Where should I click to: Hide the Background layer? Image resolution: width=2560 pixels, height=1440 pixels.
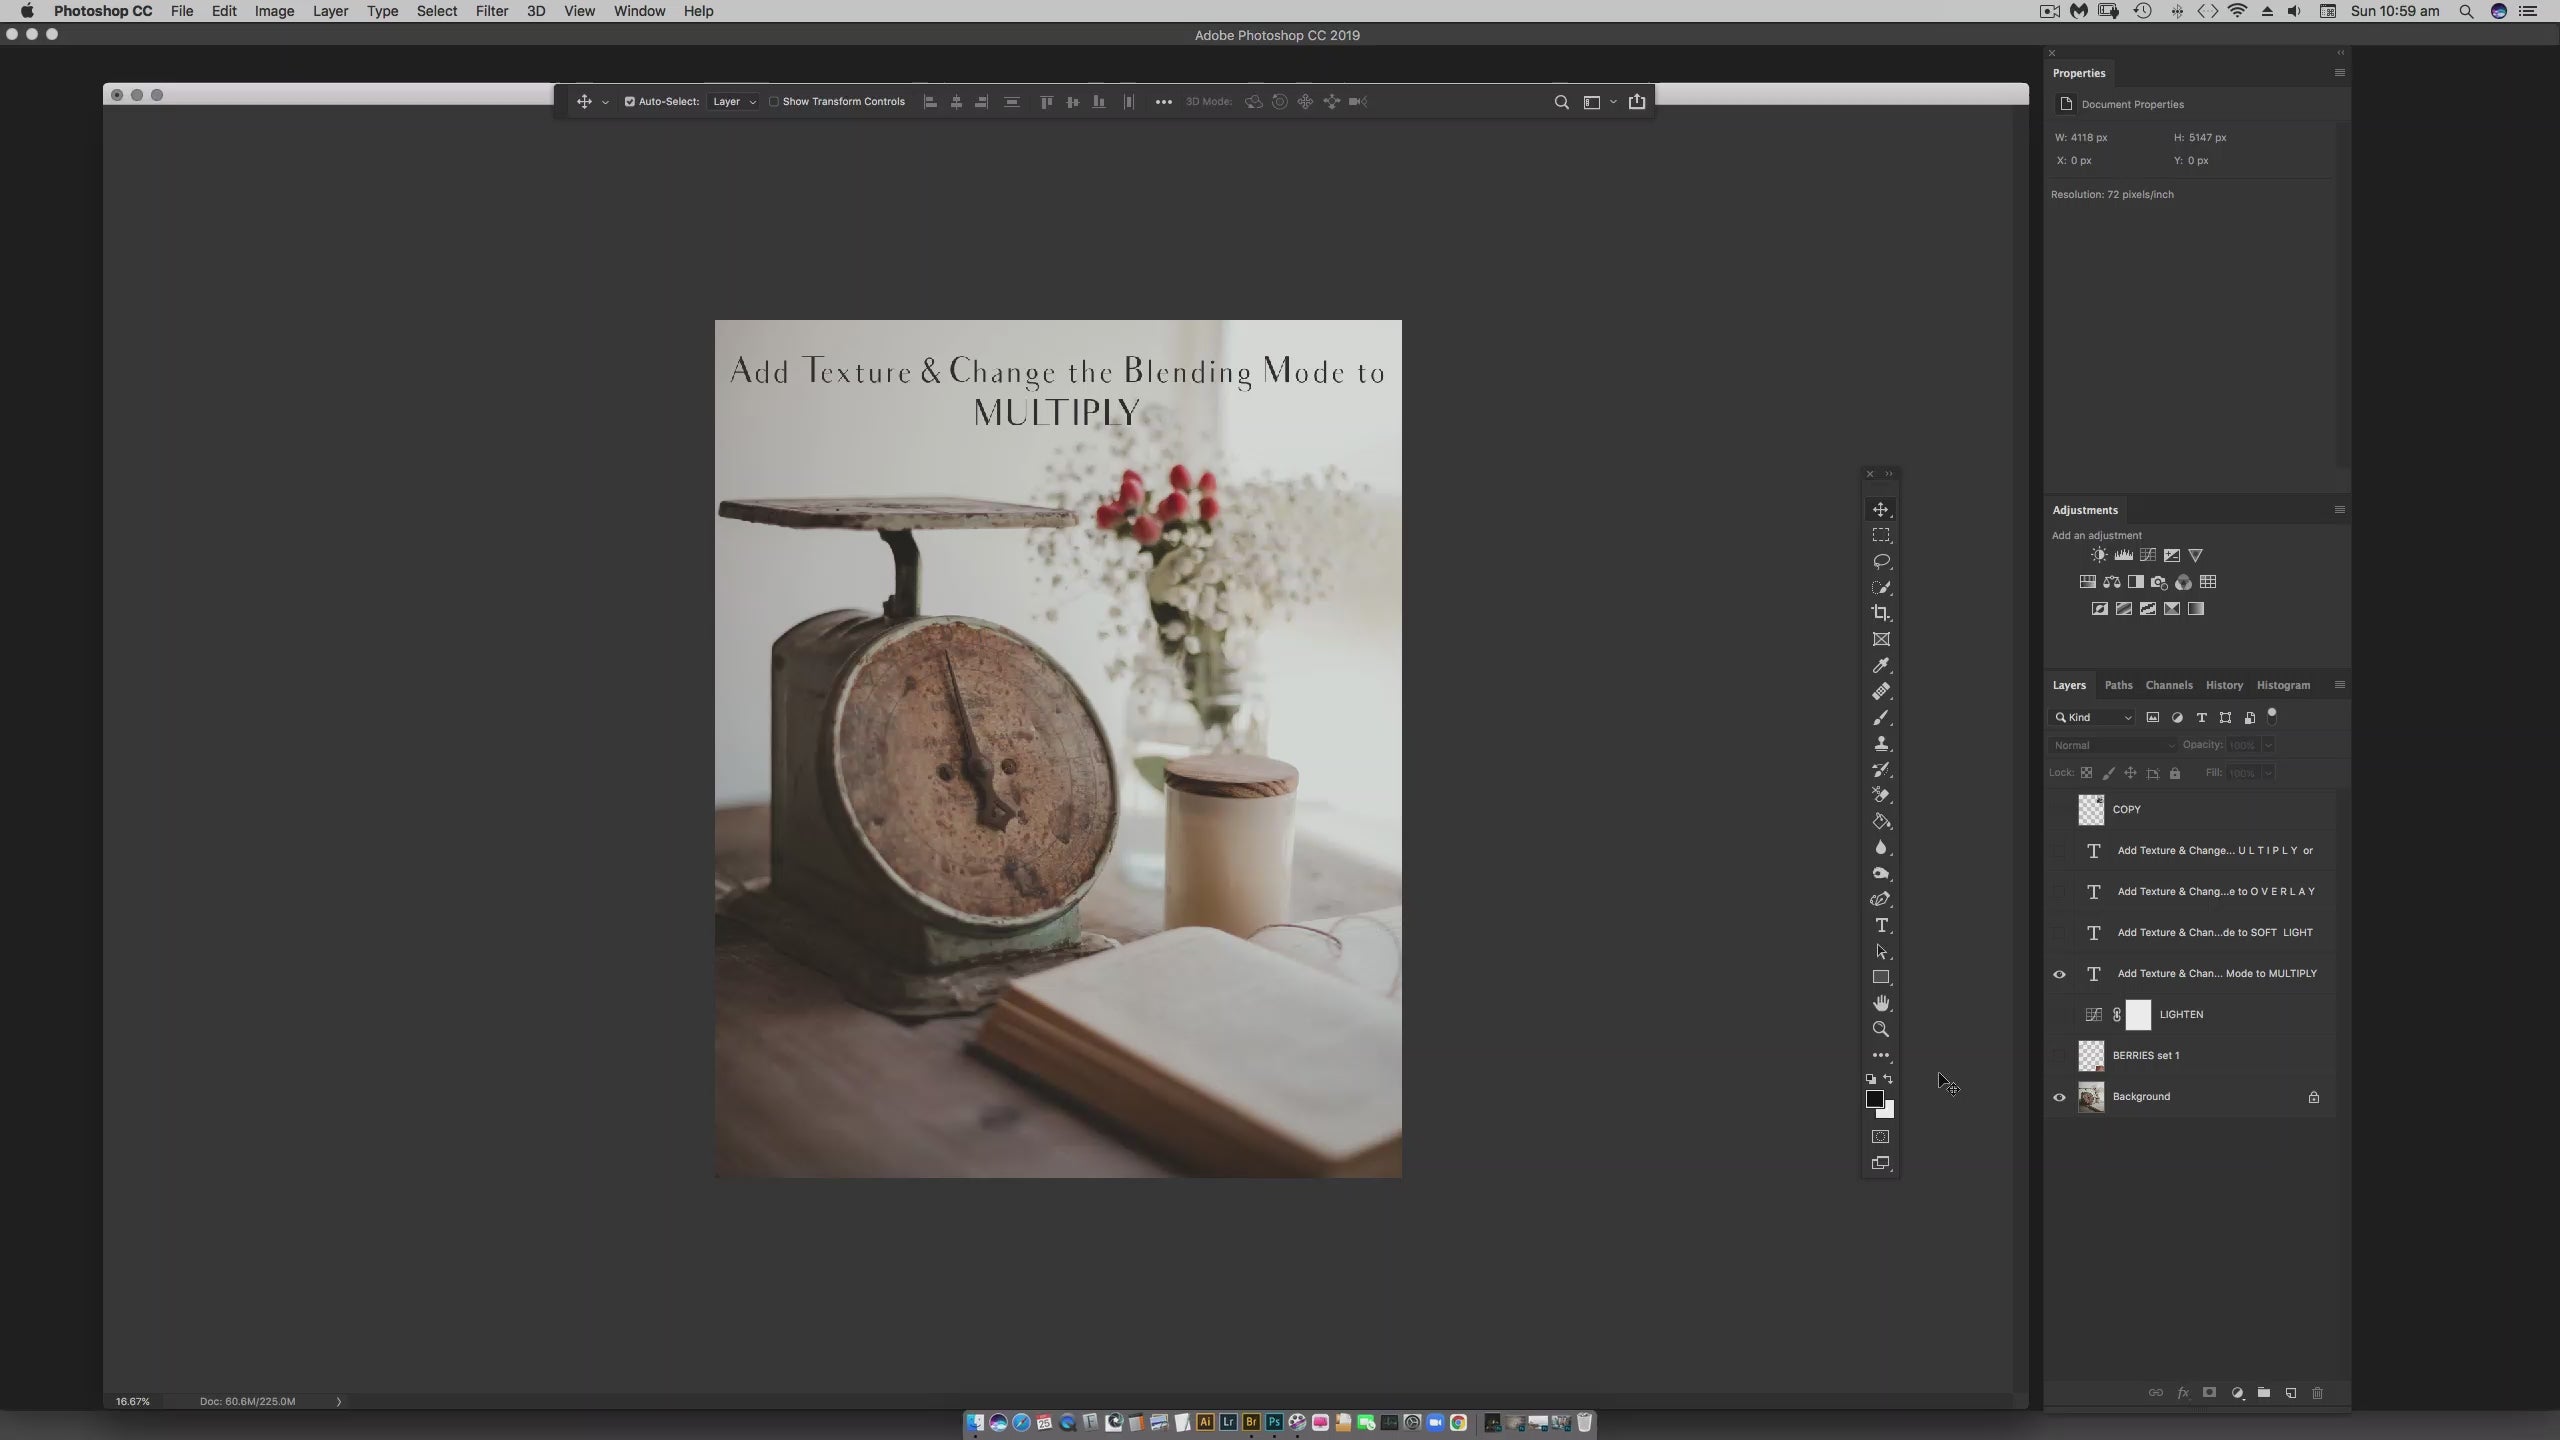coord(2059,1097)
